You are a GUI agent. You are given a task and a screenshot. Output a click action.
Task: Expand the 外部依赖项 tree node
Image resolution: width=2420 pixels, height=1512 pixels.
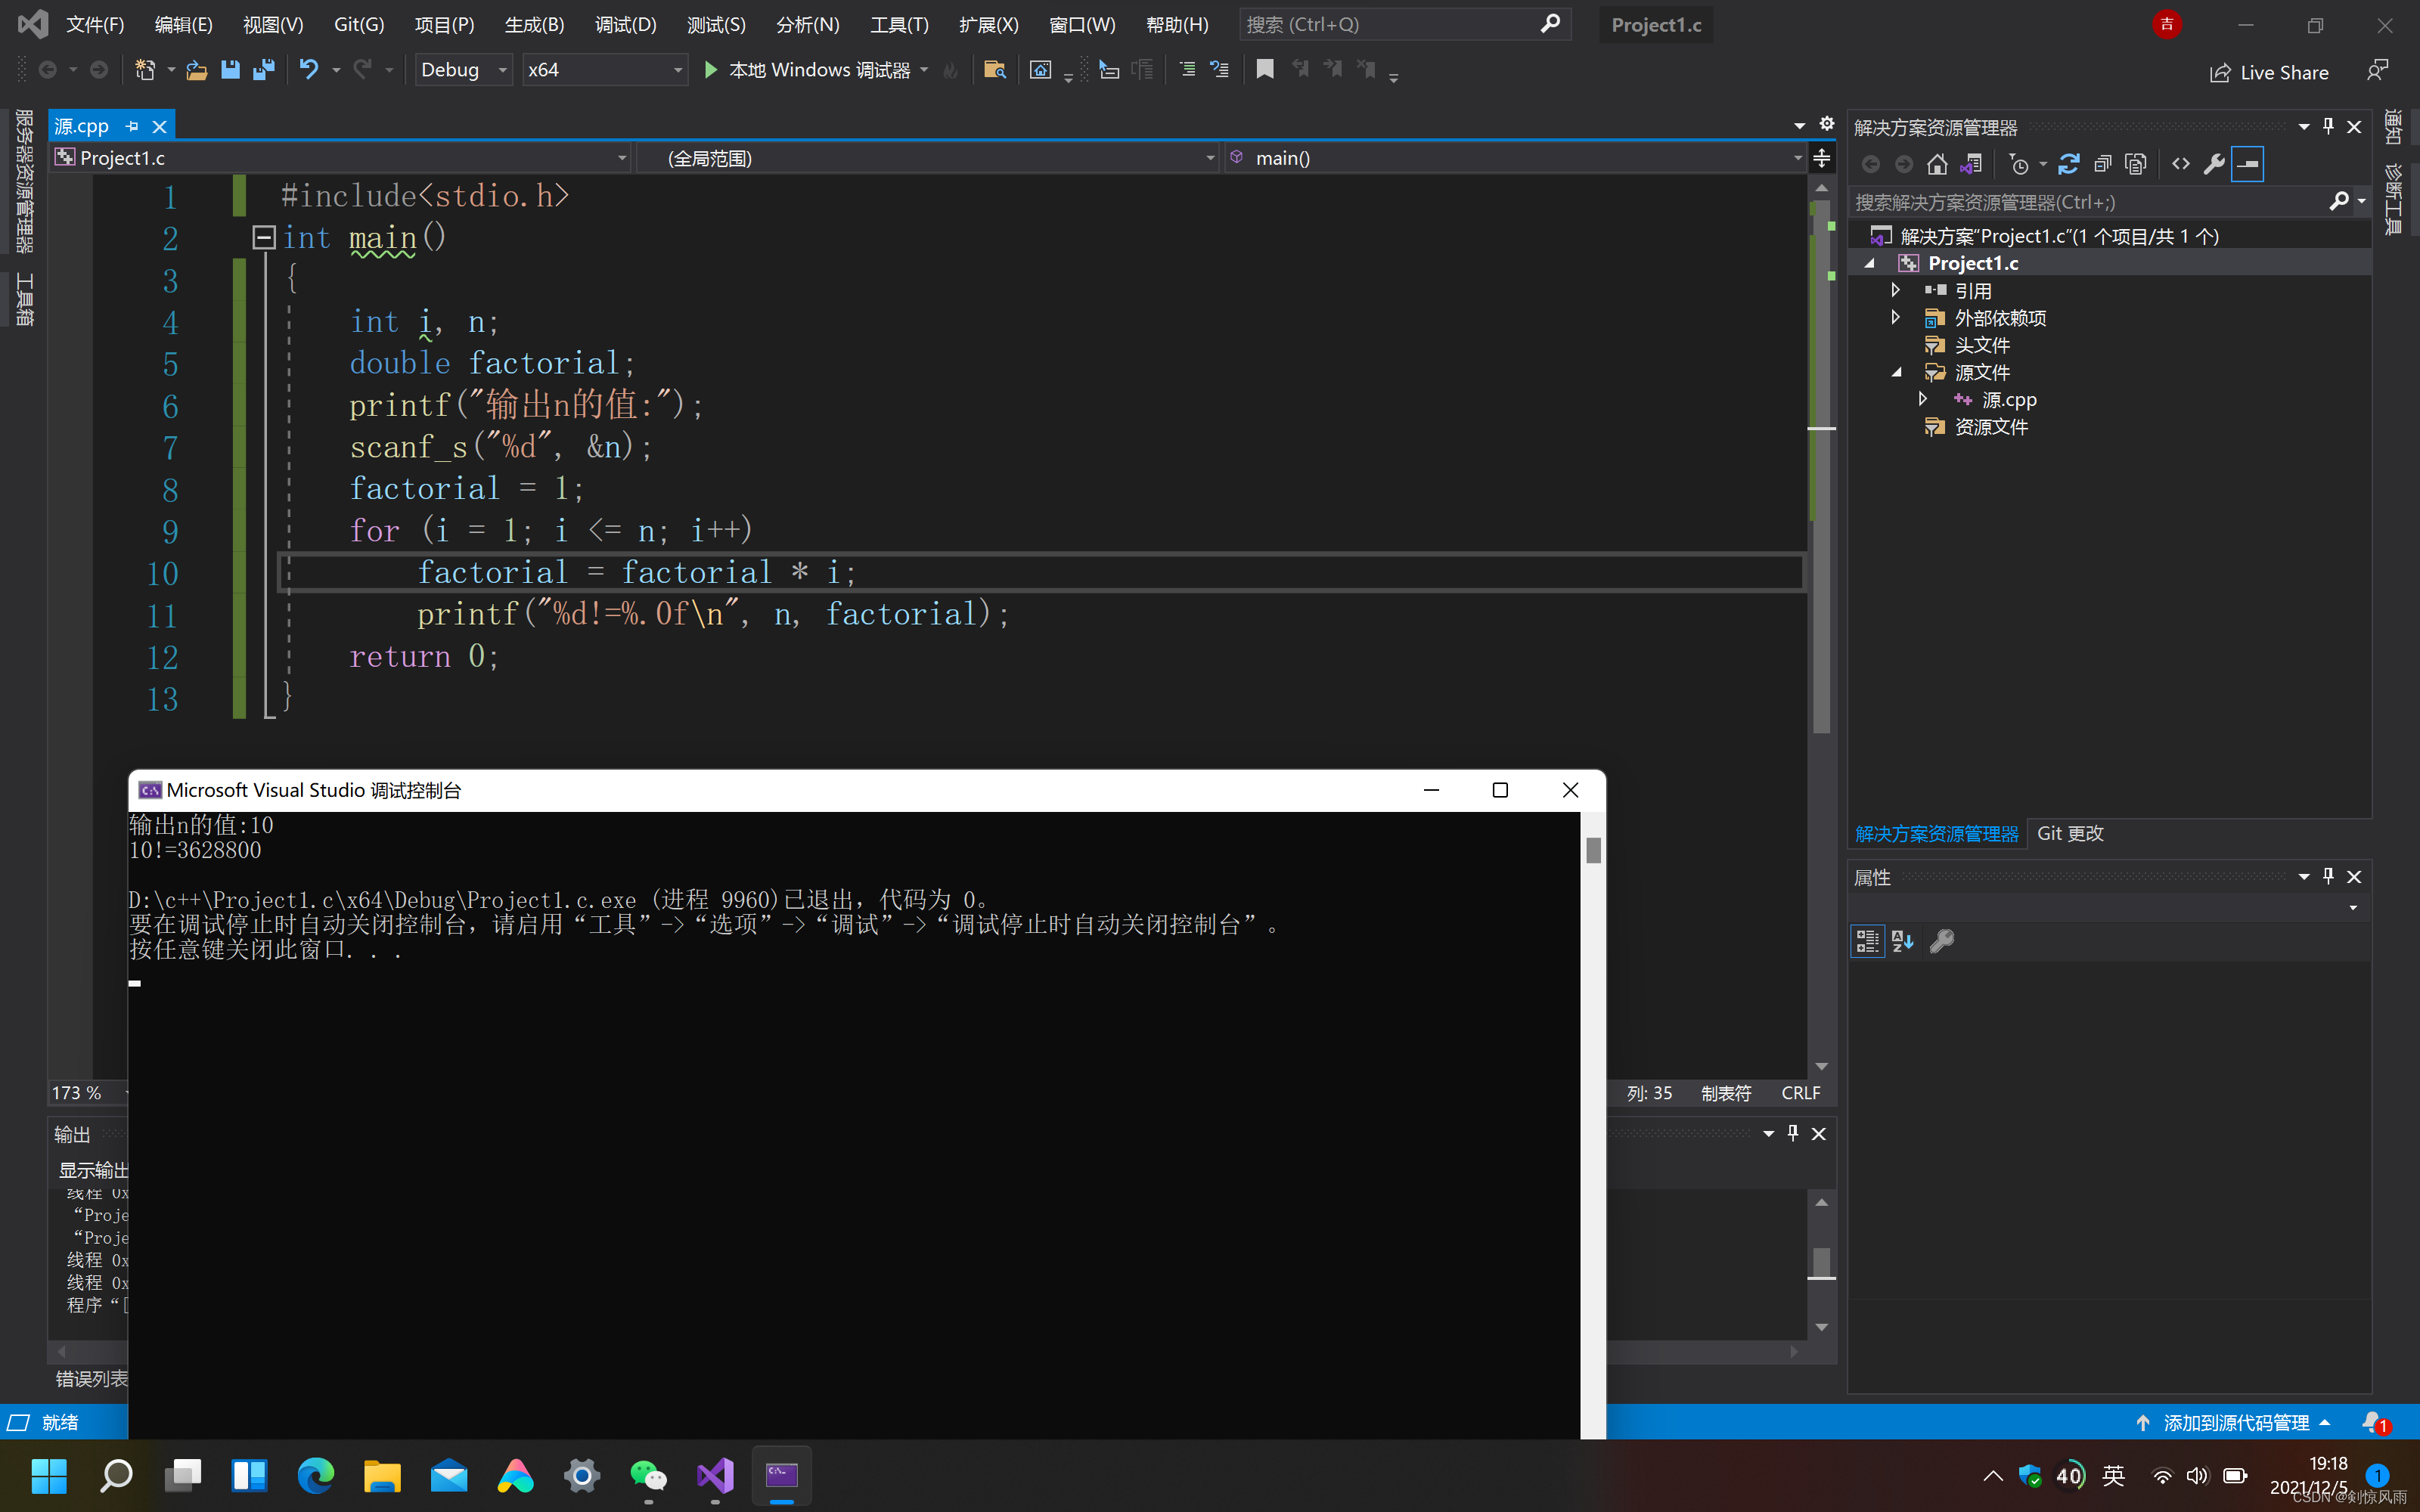click(1895, 318)
